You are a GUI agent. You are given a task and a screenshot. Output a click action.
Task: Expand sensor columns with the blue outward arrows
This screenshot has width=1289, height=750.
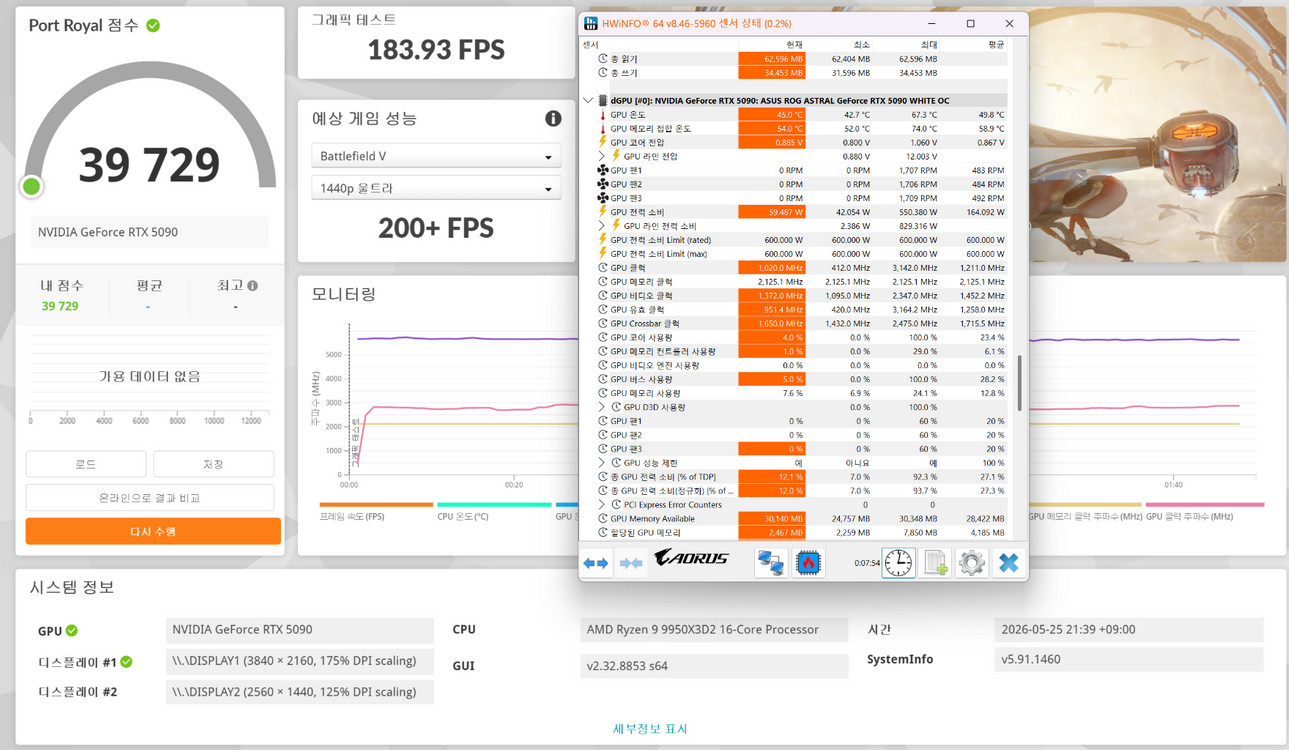click(x=596, y=563)
